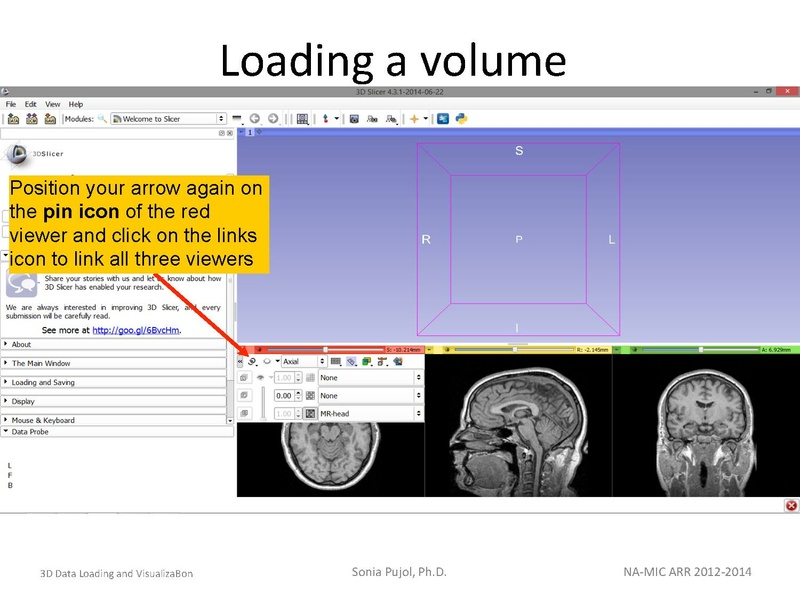Click the module search magnifier icon
The height and width of the screenshot is (600, 800).
tap(102, 119)
